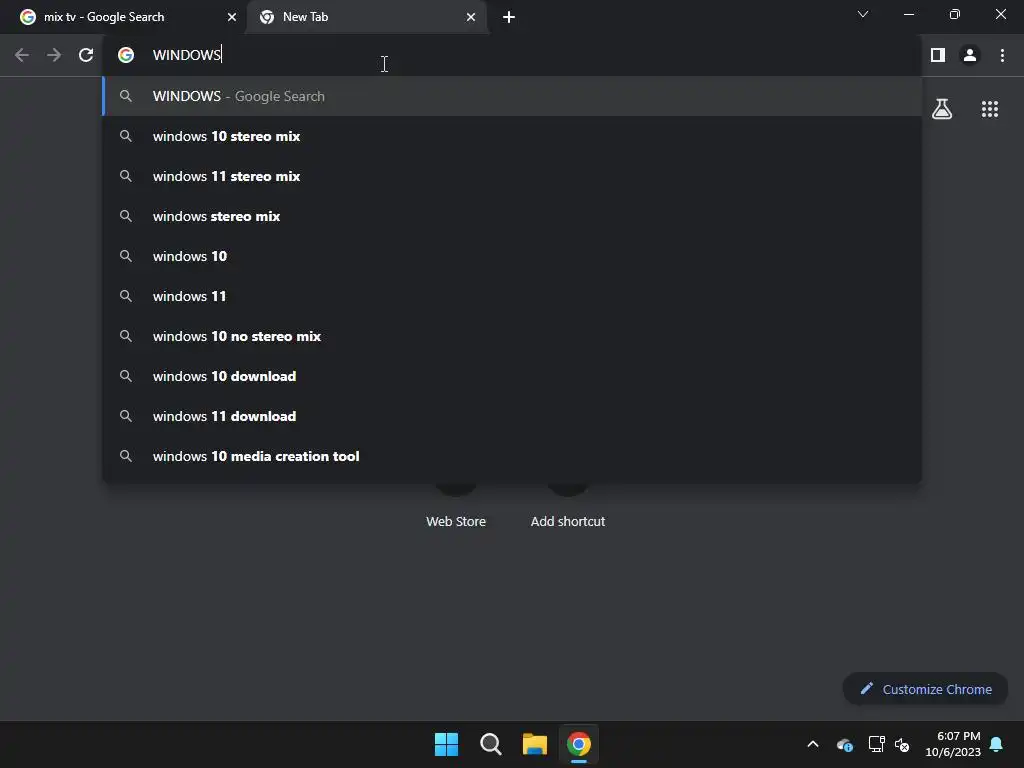Show hidden system tray icons chevron
The height and width of the screenshot is (768, 1024).
tap(813, 744)
